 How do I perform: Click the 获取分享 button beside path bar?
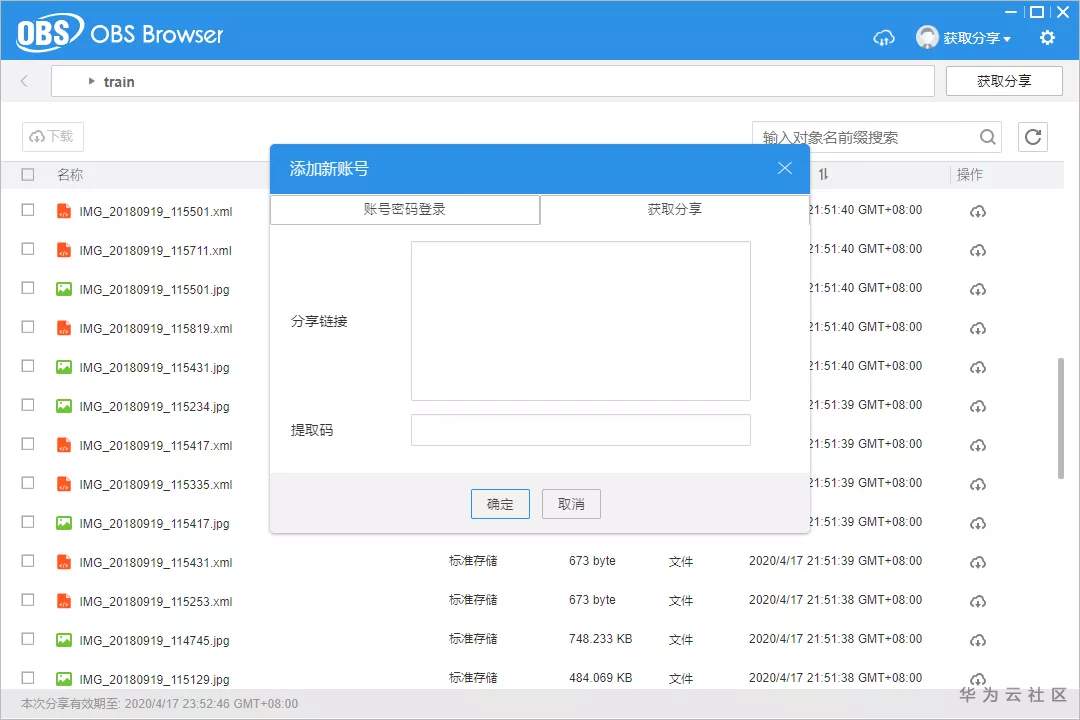pos(1004,81)
